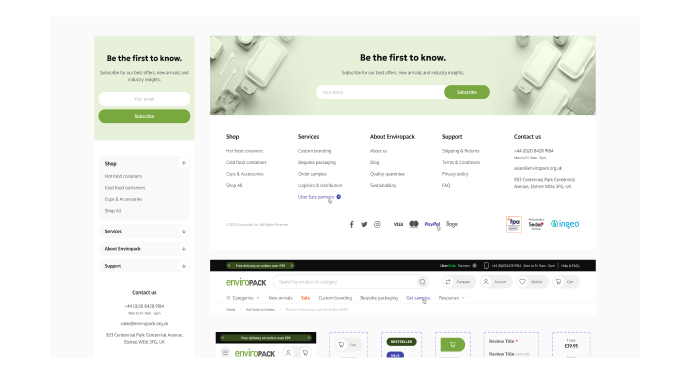This screenshot has height=373, width=690.
Task: Click the ingeo partner logo
Action: [565, 224]
